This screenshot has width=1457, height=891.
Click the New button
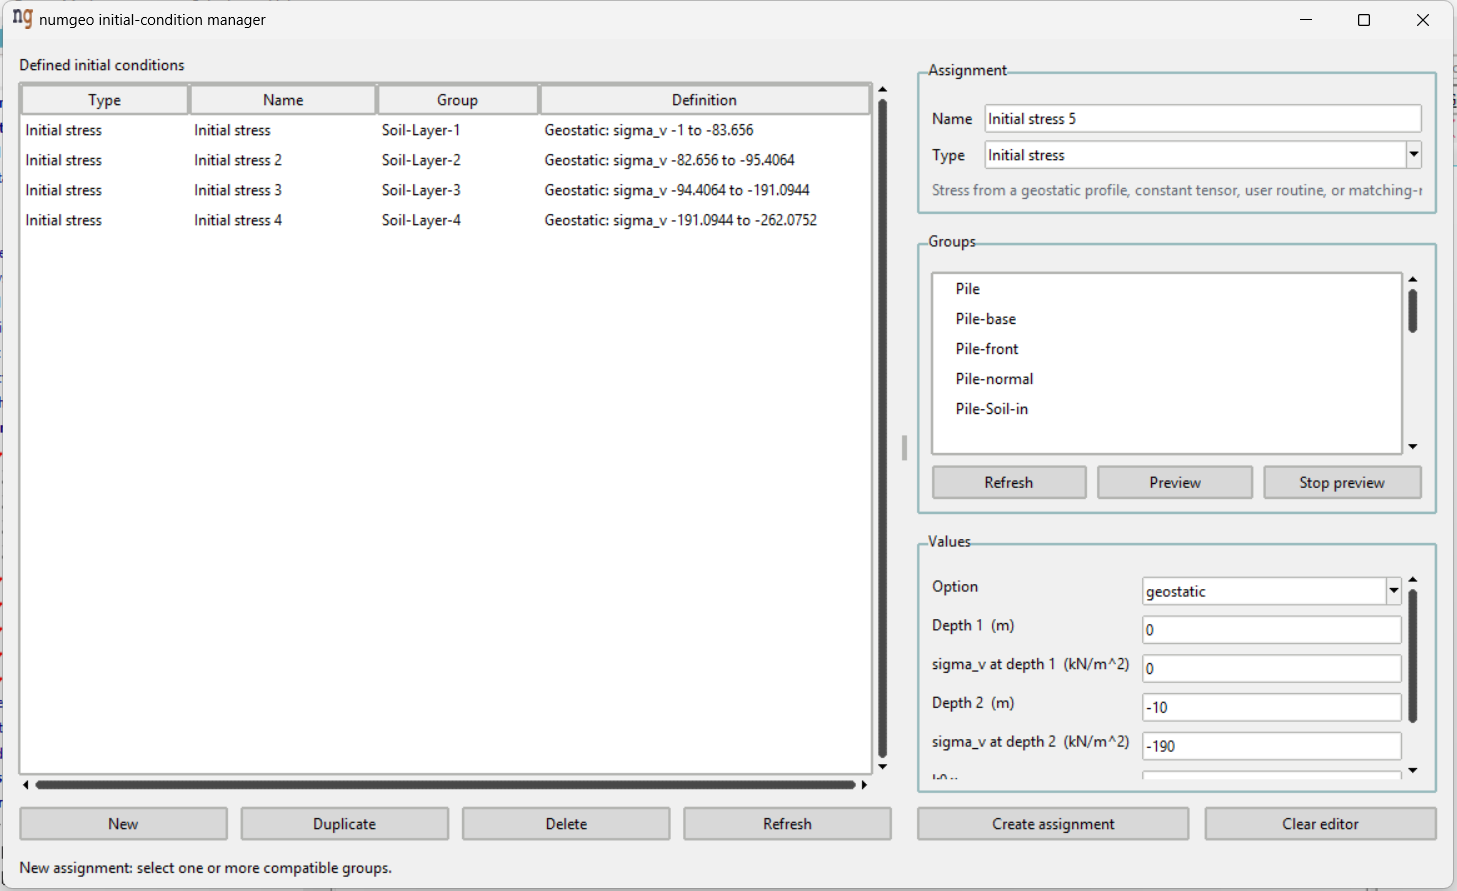tap(123, 824)
